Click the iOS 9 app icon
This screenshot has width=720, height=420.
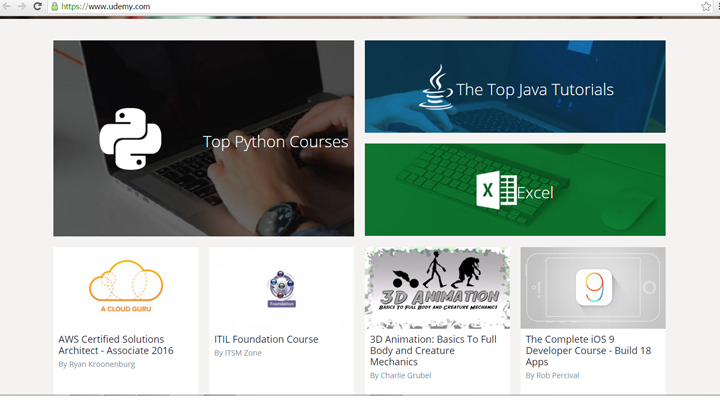[x=594, y=287]
